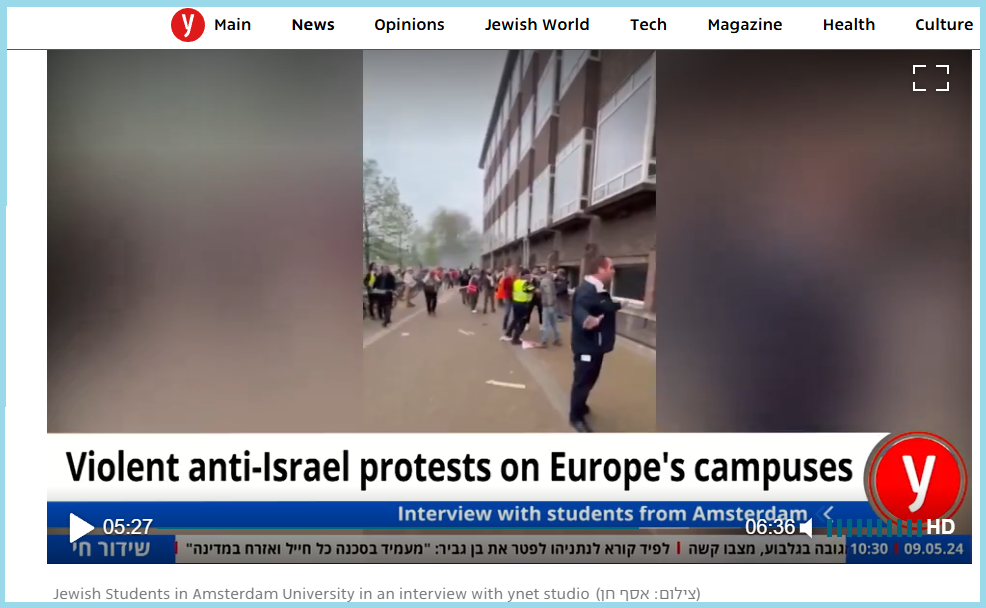Adjust the volume level bars
Screen dimensions: 986x608
pos(875,528)
